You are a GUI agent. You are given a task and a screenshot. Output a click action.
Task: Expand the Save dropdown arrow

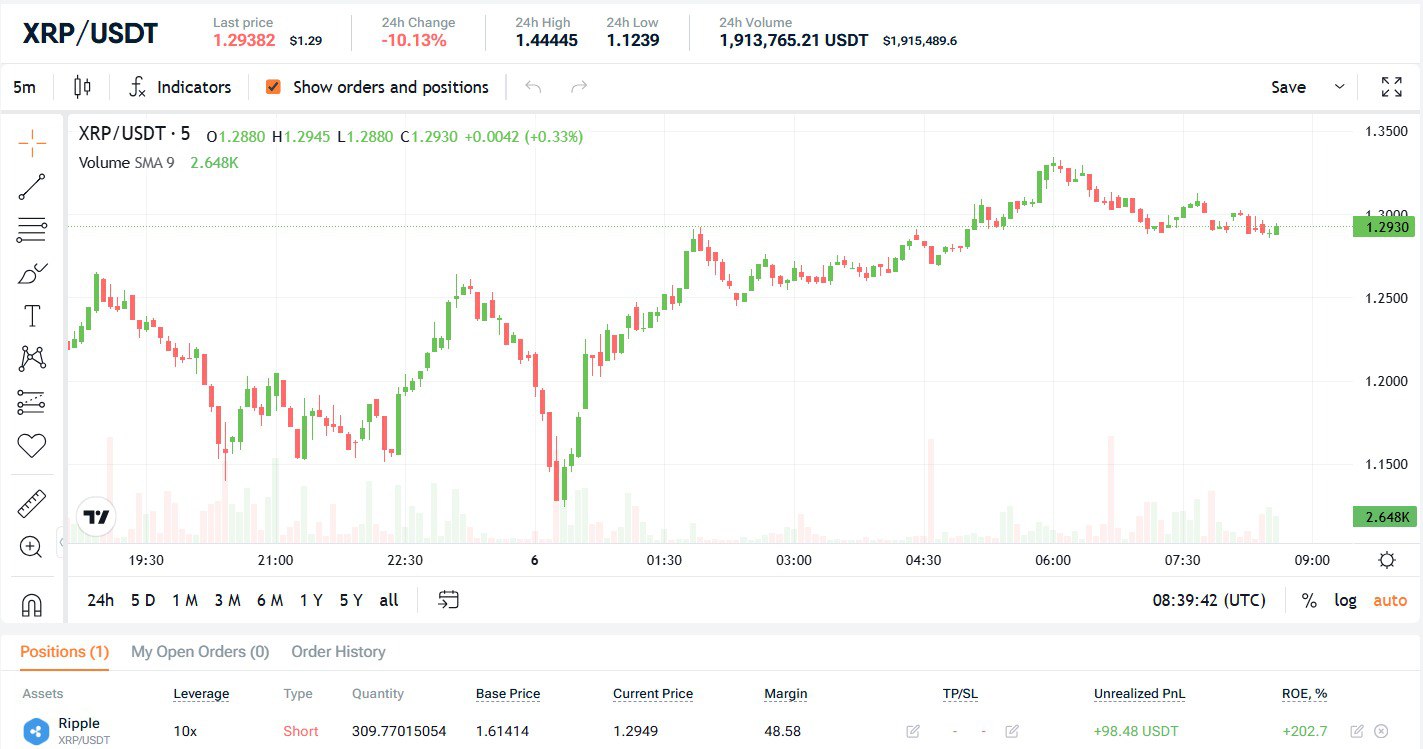1340,87
